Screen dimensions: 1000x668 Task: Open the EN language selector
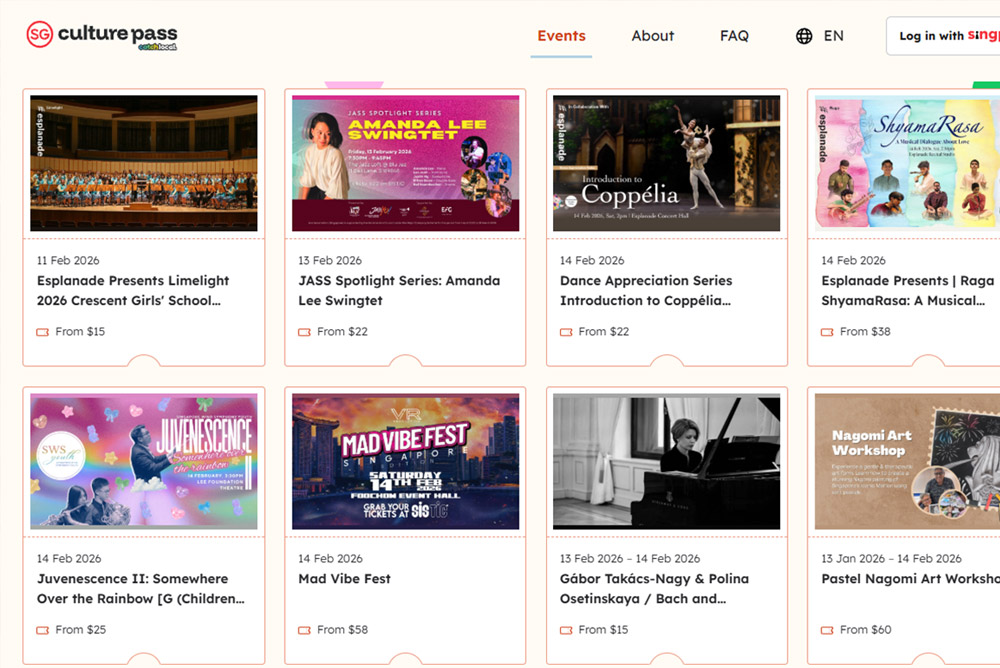click(x=833, y=36)
